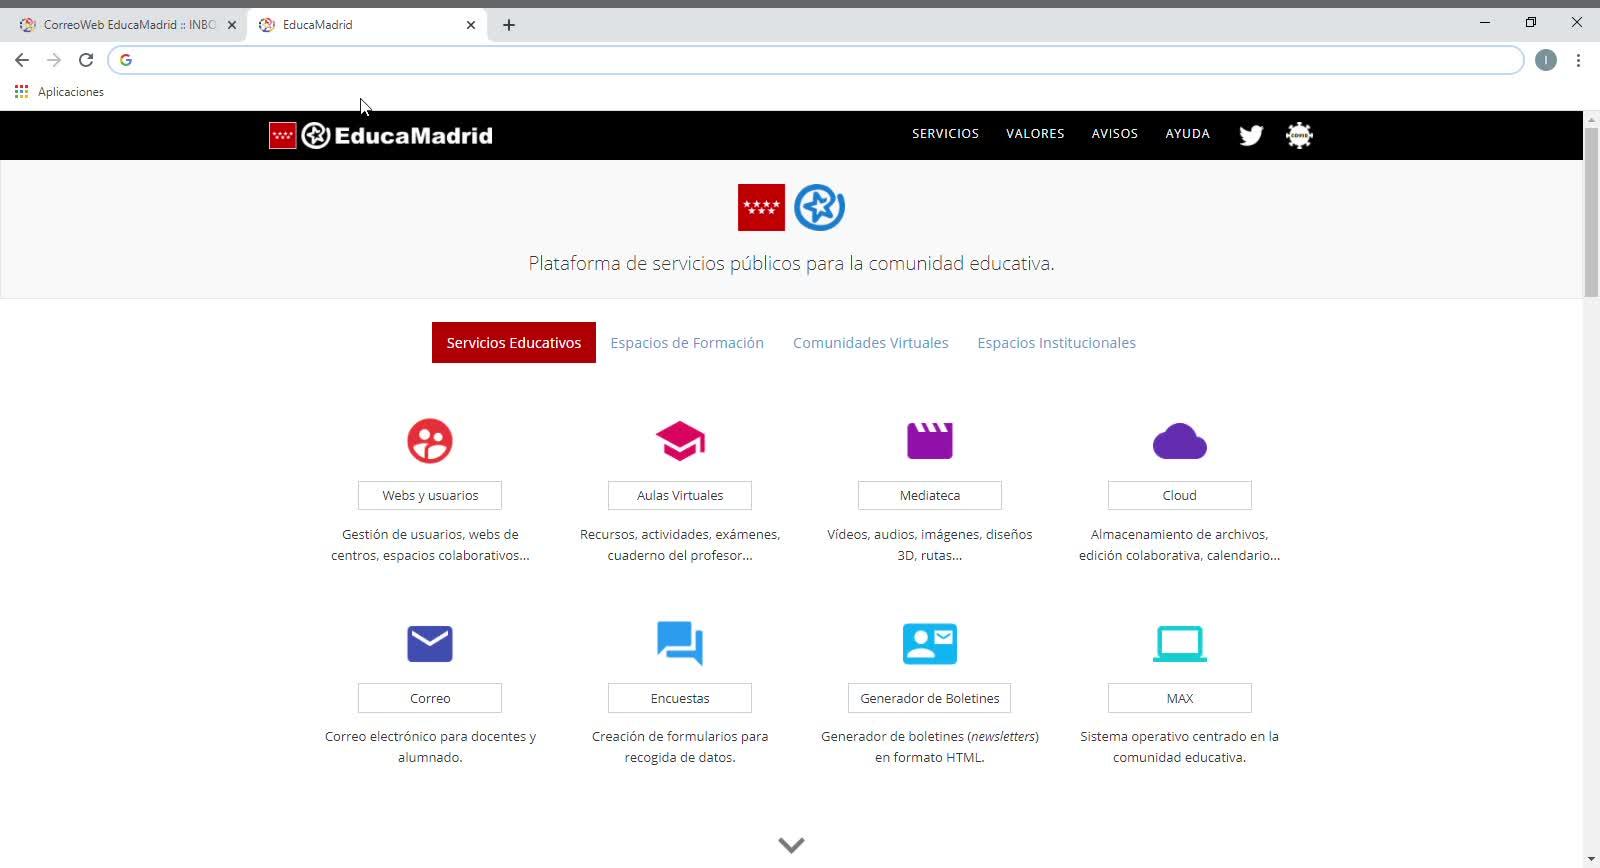
Task: Click the text 'Plataforma de servicios públicos para la comunidad educativa.'
Action: [791, 263]
